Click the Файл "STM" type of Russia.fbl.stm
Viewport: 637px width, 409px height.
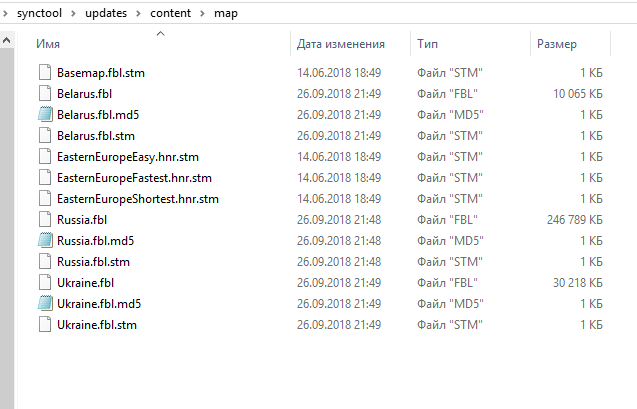pos(450,262)
